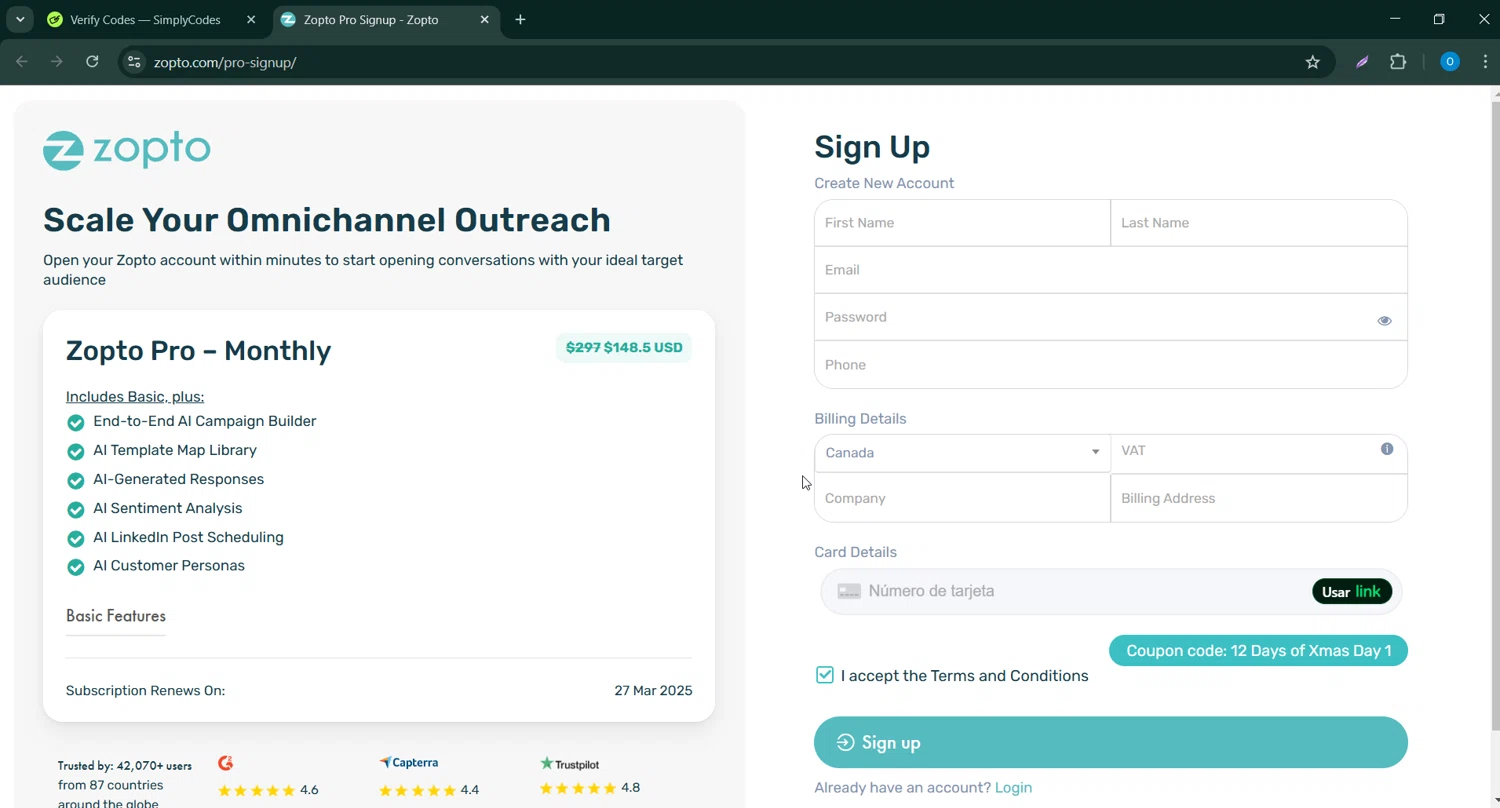
Task: Go back to the previous page
Action: (22, 62)
